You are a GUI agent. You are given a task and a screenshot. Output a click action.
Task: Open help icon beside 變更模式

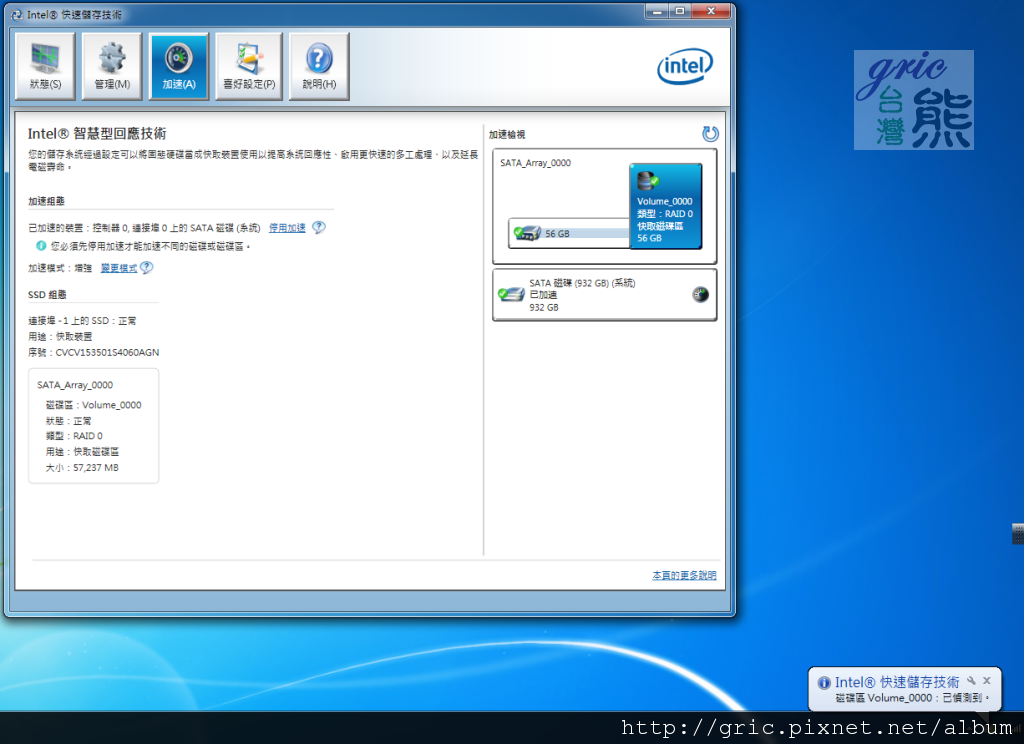coord(147,268)
